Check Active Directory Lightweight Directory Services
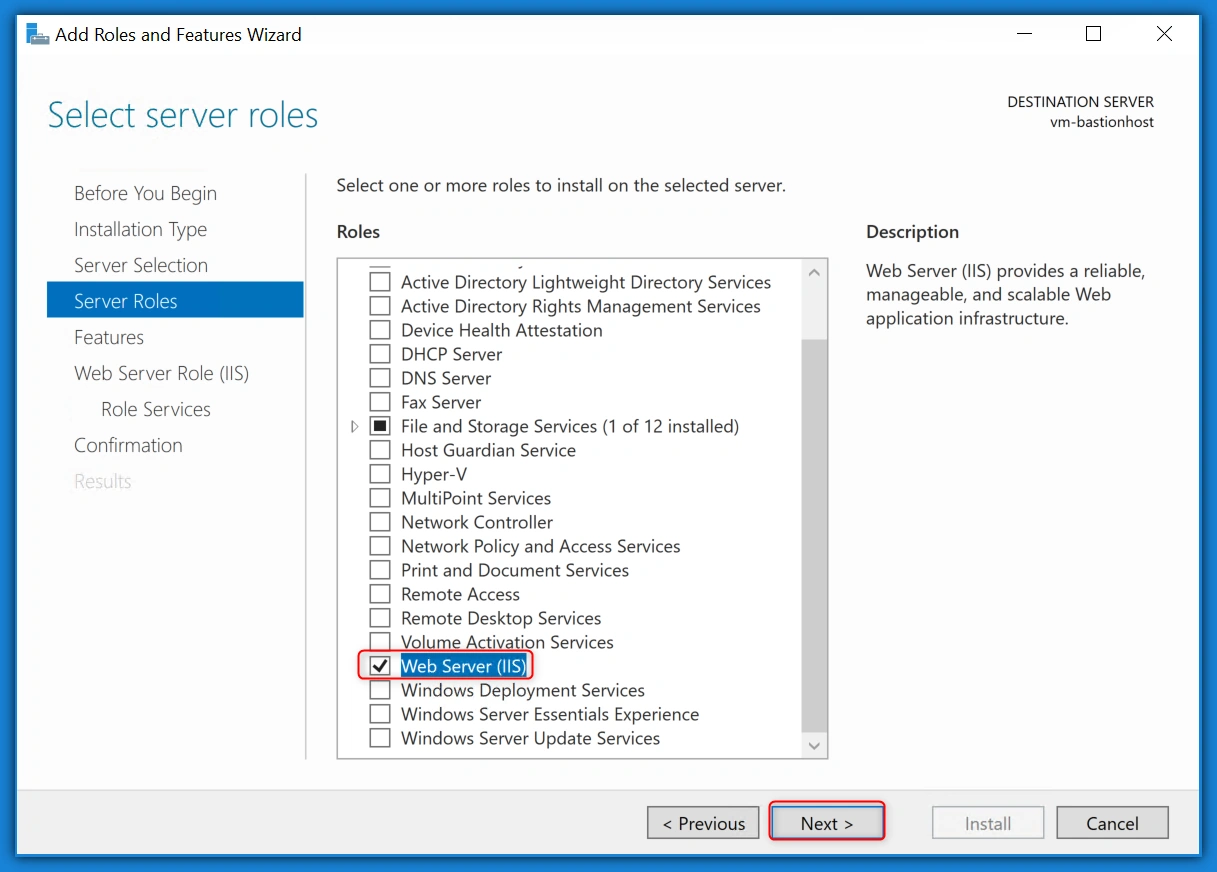The image size is (1217, 872). tap(380, 282)
